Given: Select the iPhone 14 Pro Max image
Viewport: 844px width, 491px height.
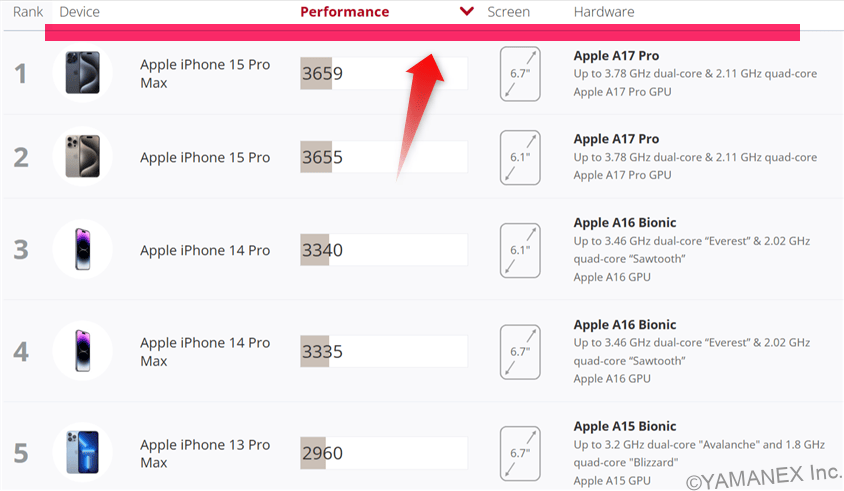Looking at the screenshot, I should pyautogui.click(x=82, y=351).
